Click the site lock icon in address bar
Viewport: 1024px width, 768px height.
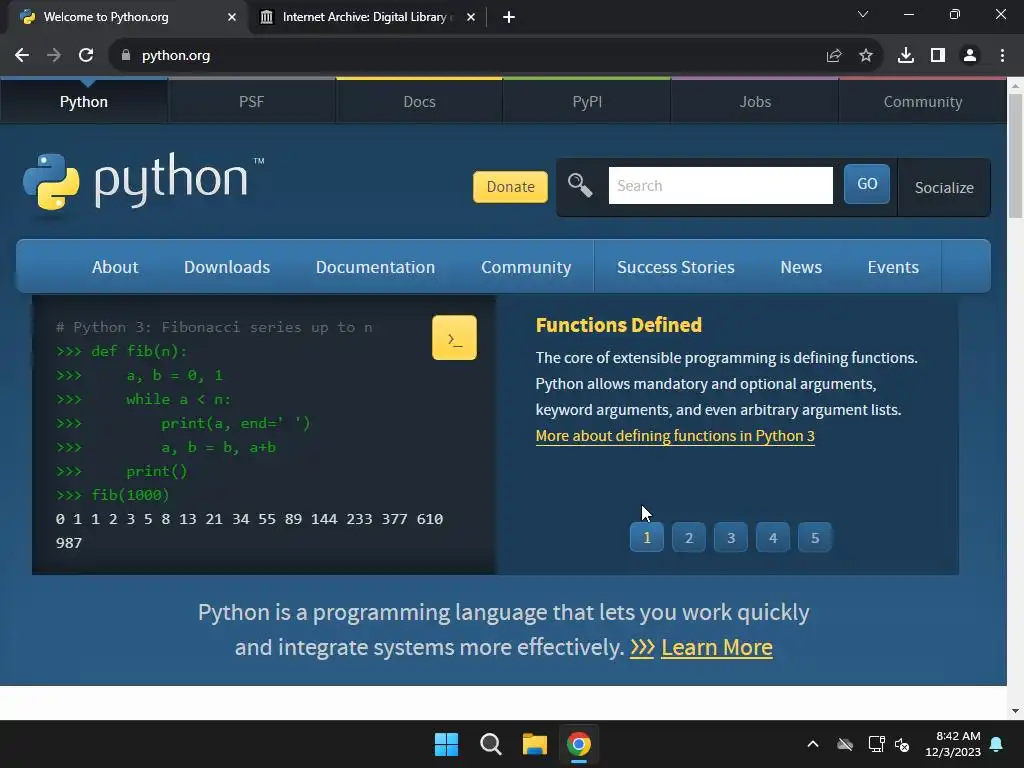pyautogui.click(x=126, y=56)
